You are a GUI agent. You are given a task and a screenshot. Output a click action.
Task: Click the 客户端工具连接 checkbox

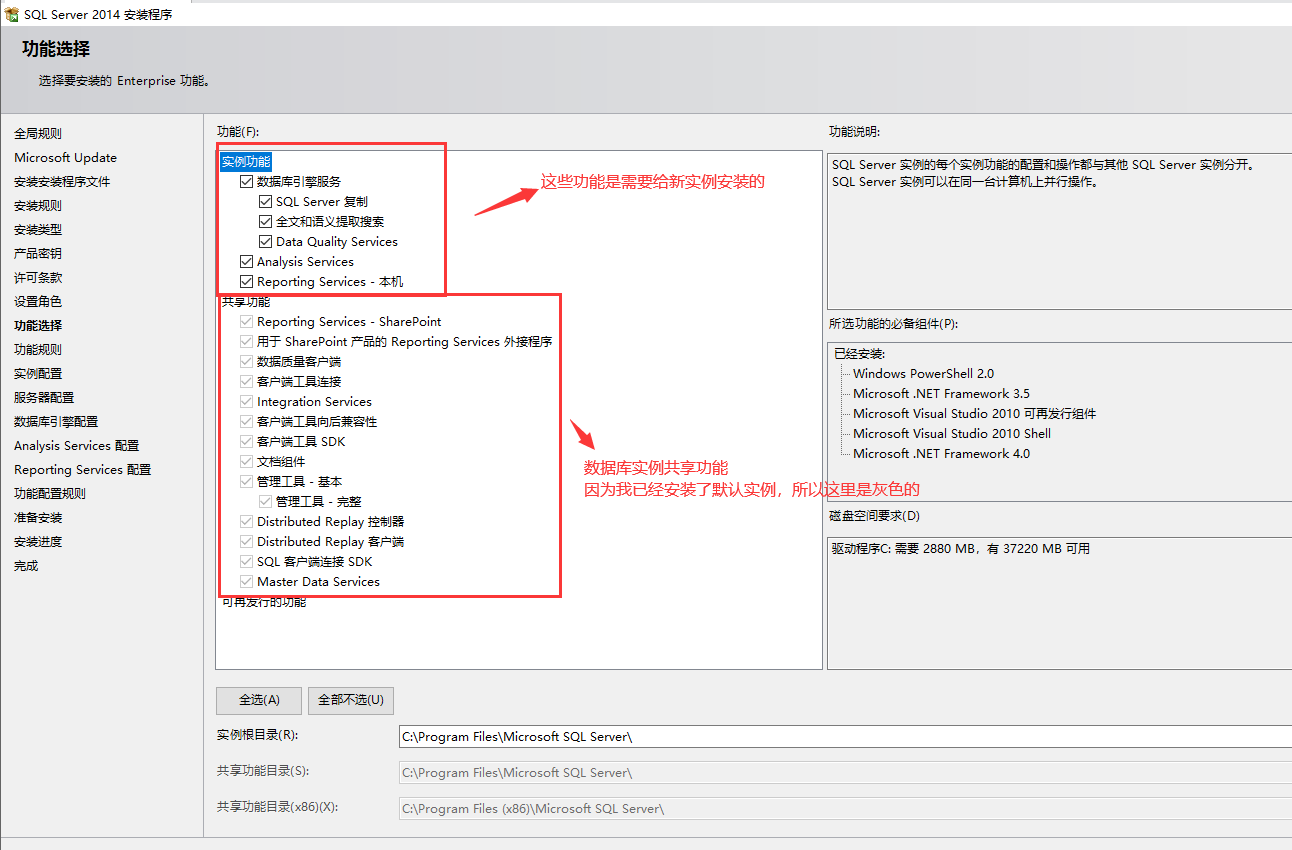click(246, 382)
